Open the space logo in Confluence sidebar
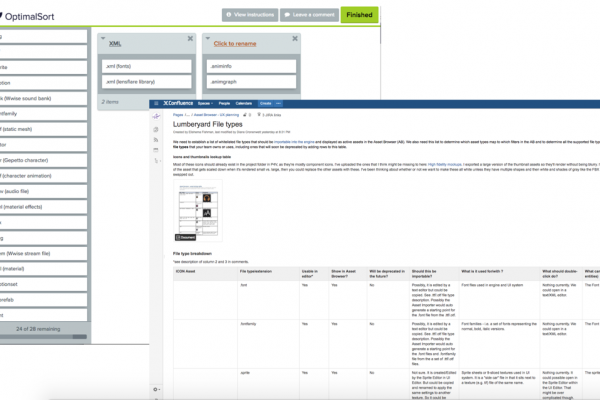 (x=156, y=116)
